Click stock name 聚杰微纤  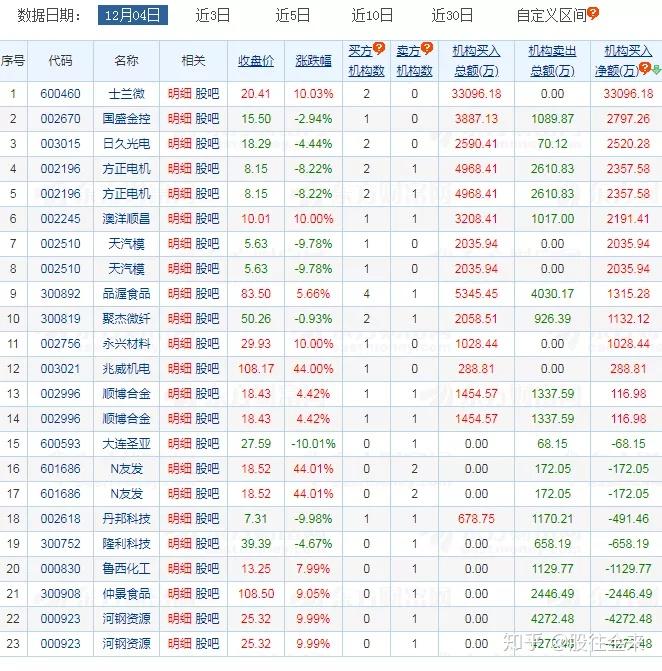point(126,319)
